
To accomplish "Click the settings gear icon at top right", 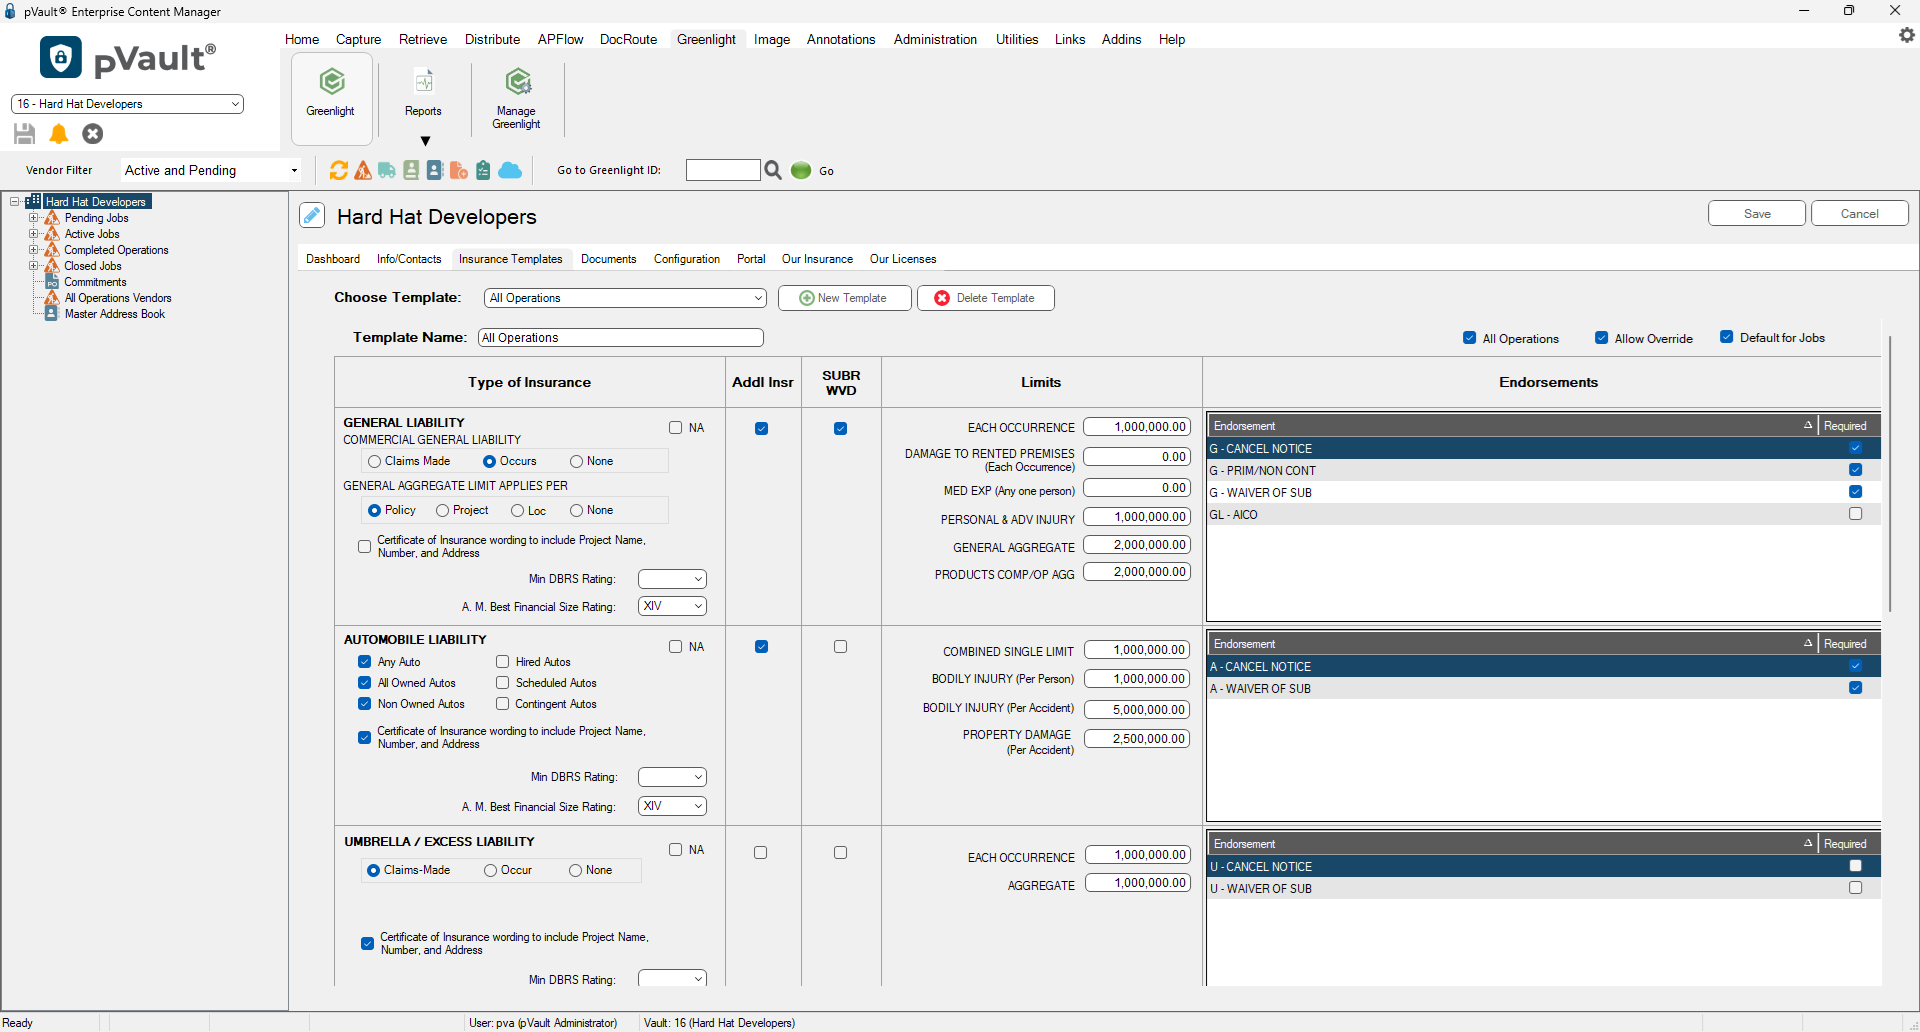I will [1907, 35].
